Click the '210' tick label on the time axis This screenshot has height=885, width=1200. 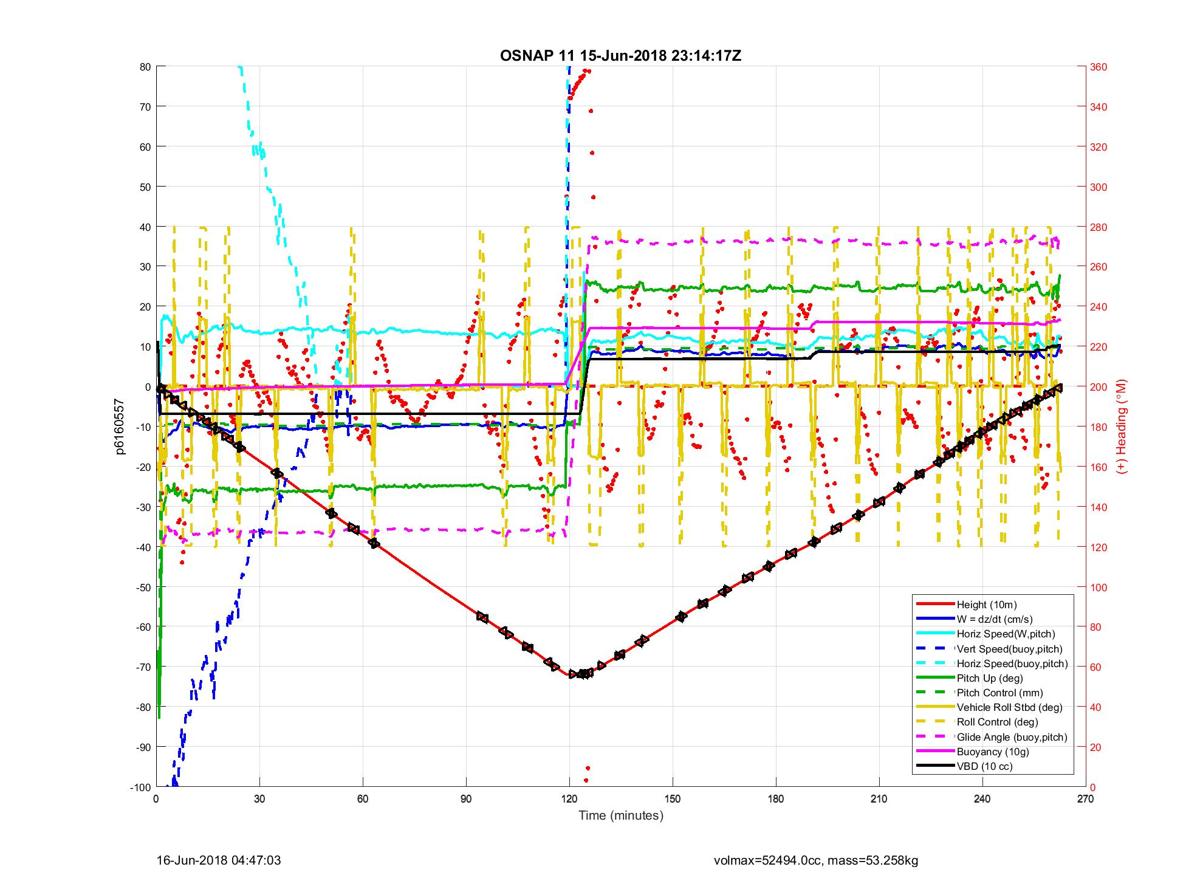coord(879,799)
